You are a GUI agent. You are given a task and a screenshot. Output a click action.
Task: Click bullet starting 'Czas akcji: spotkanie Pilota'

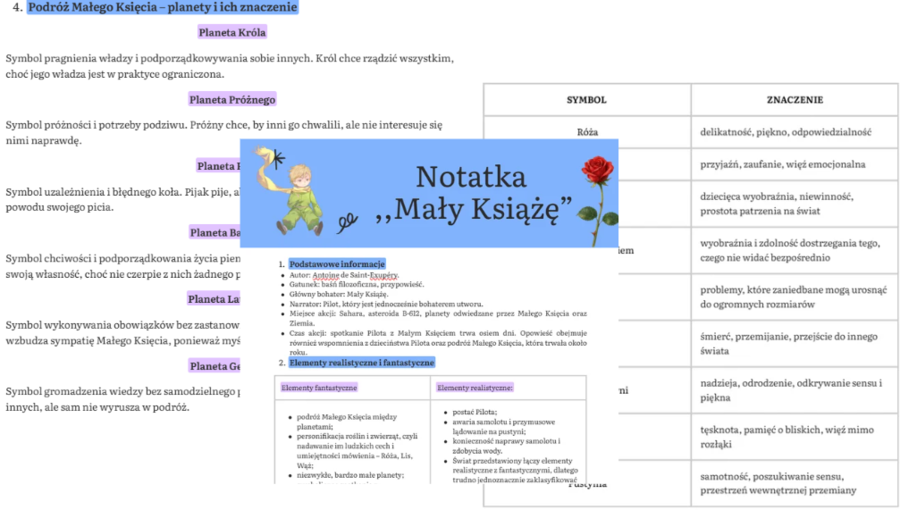[438, 342]
